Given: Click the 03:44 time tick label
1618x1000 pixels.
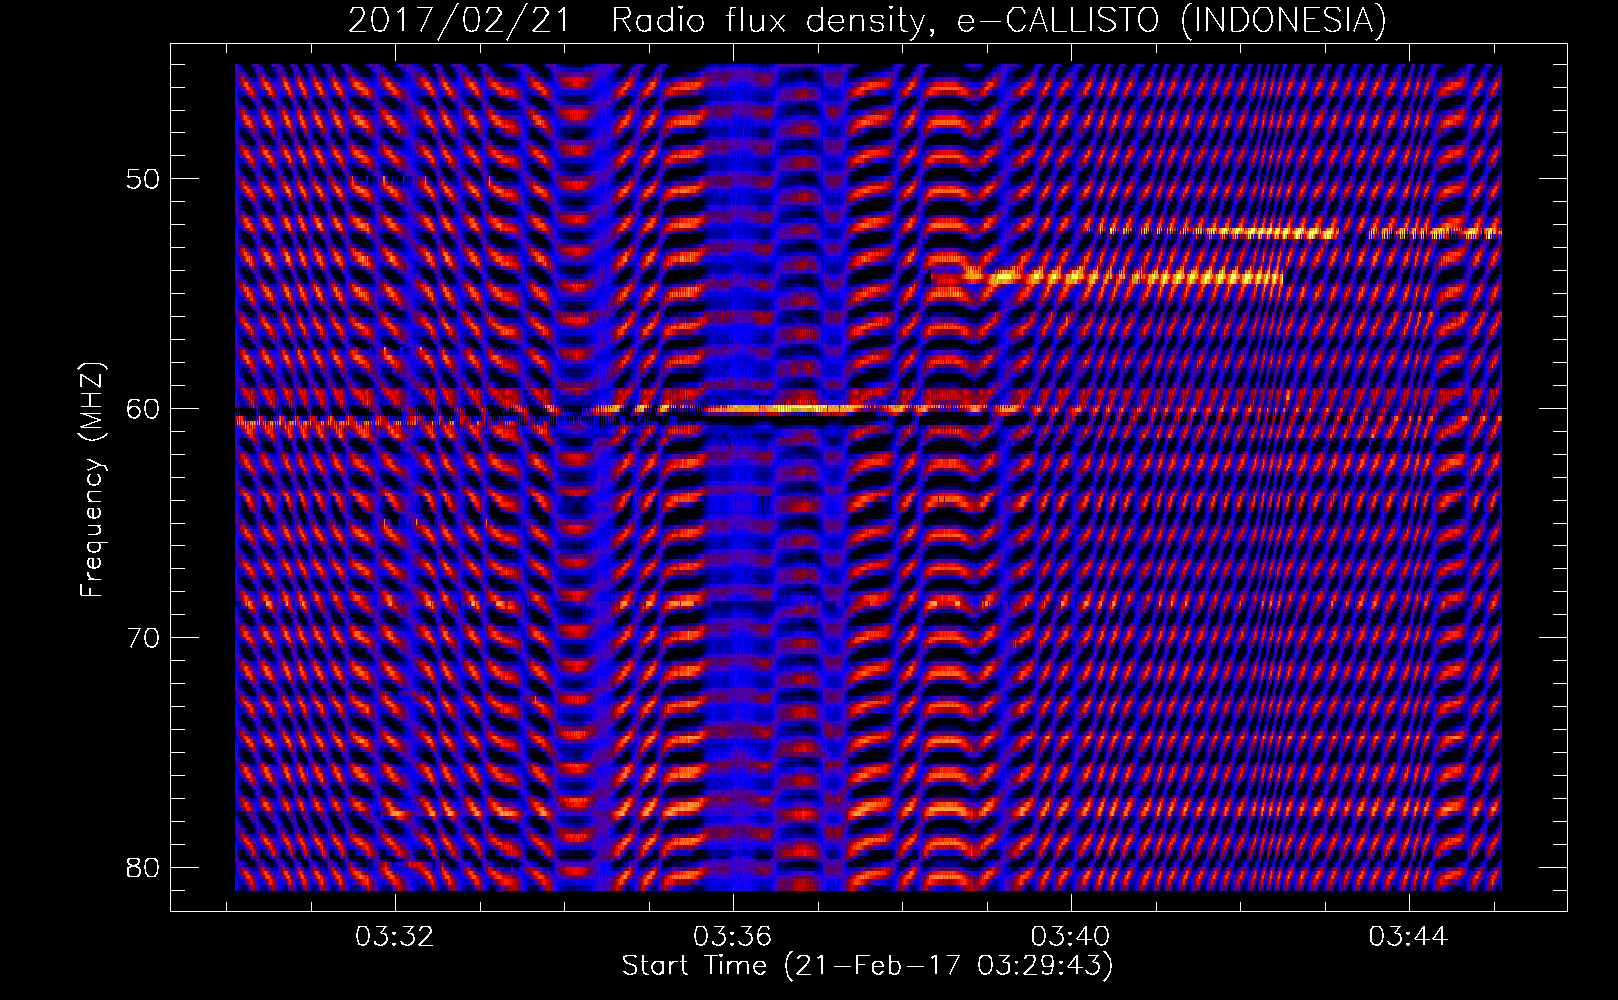Looking at the screenshot, I should click(1409, 937).
